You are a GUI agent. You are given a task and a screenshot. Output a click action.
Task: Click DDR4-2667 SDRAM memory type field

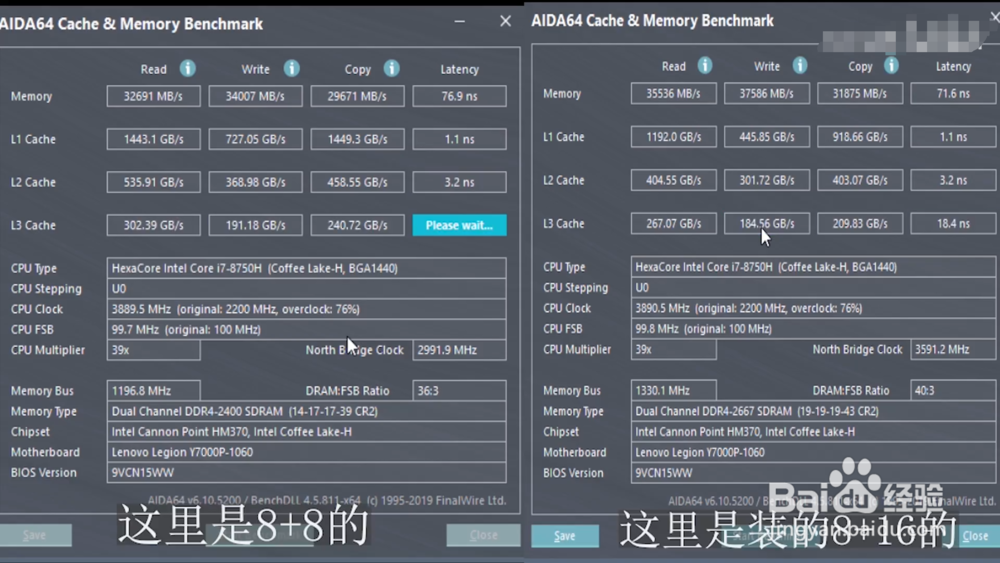(x=813, y=411)
